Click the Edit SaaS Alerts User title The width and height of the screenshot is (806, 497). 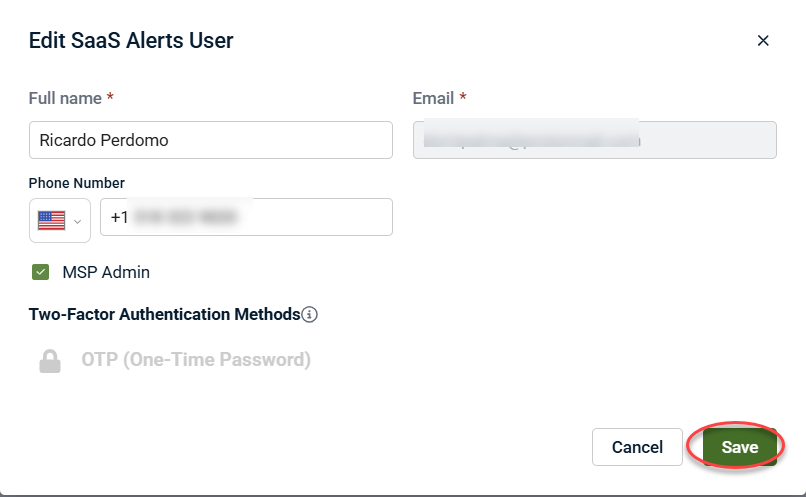(x=131, y=41)
